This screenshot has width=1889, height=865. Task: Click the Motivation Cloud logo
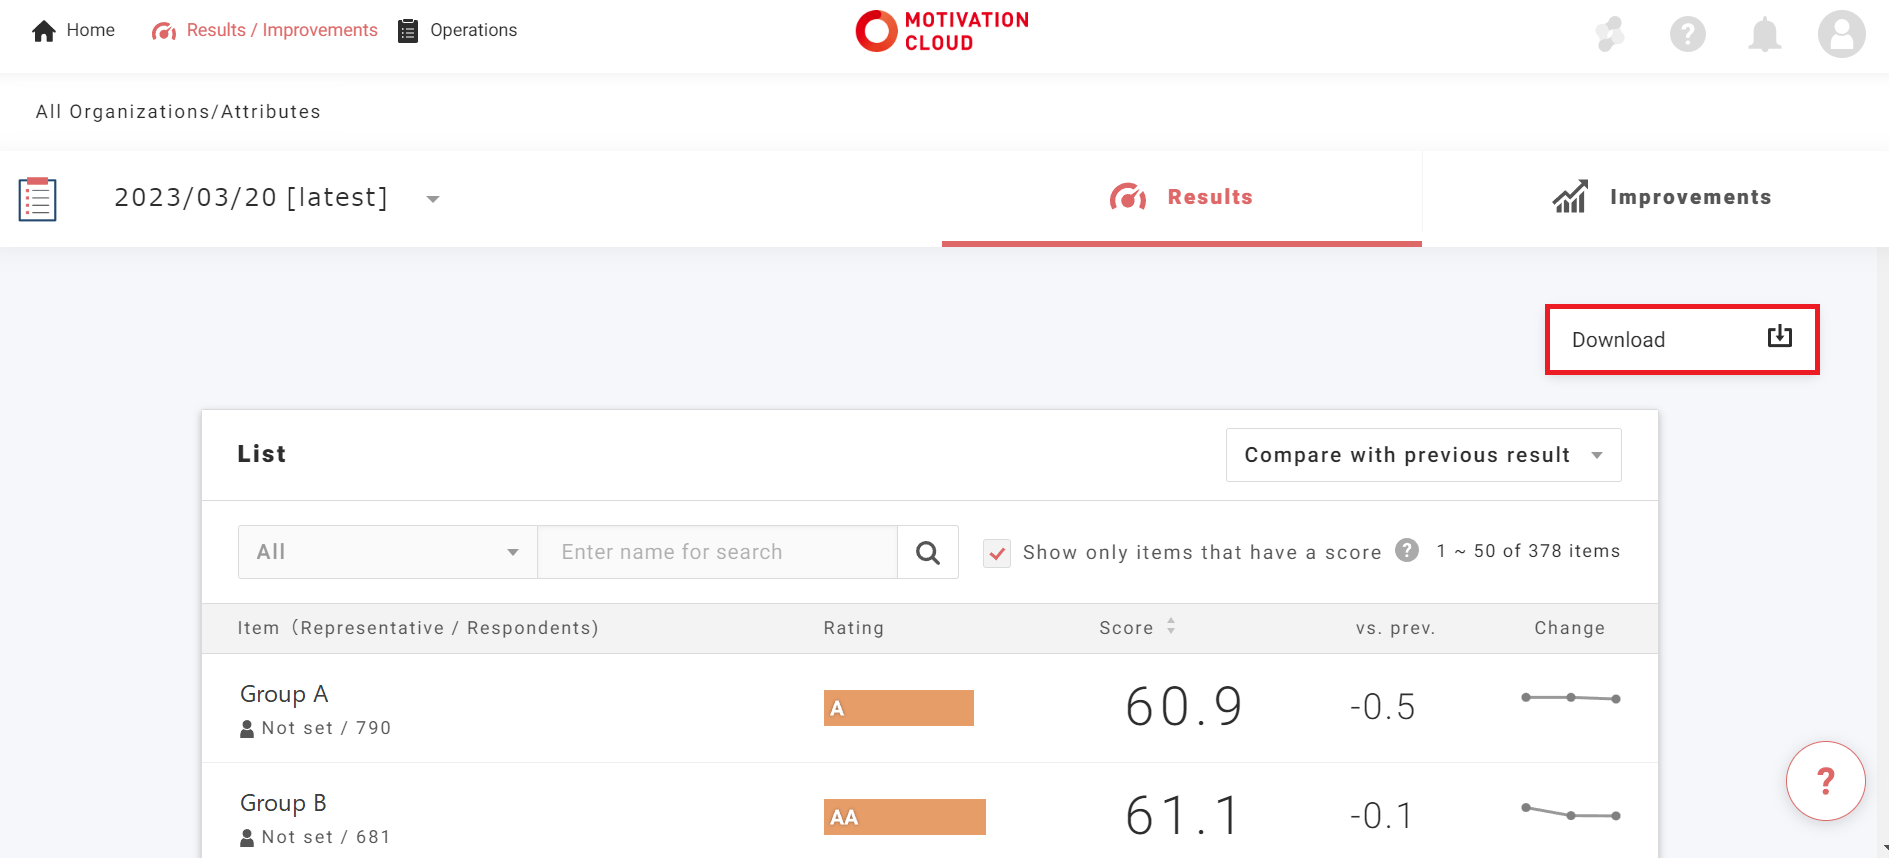(x=942, y=31)
